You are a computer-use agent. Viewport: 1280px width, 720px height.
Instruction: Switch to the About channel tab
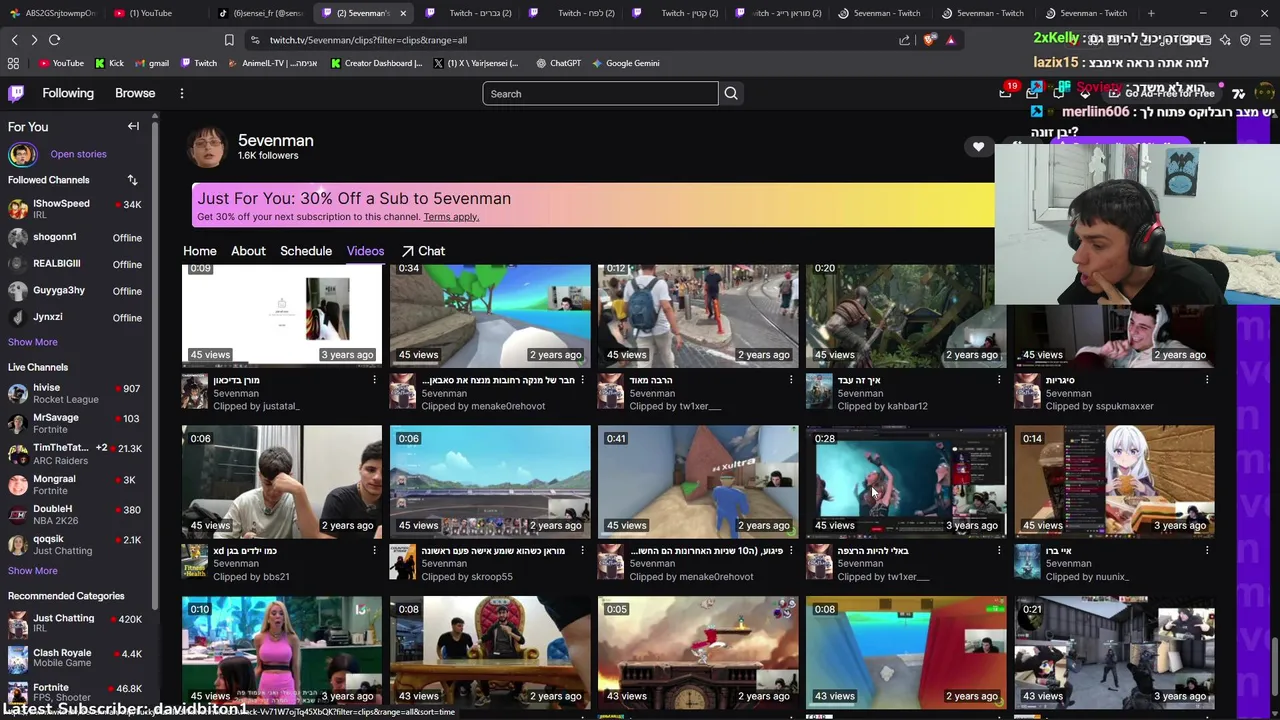tap(248, 251)
